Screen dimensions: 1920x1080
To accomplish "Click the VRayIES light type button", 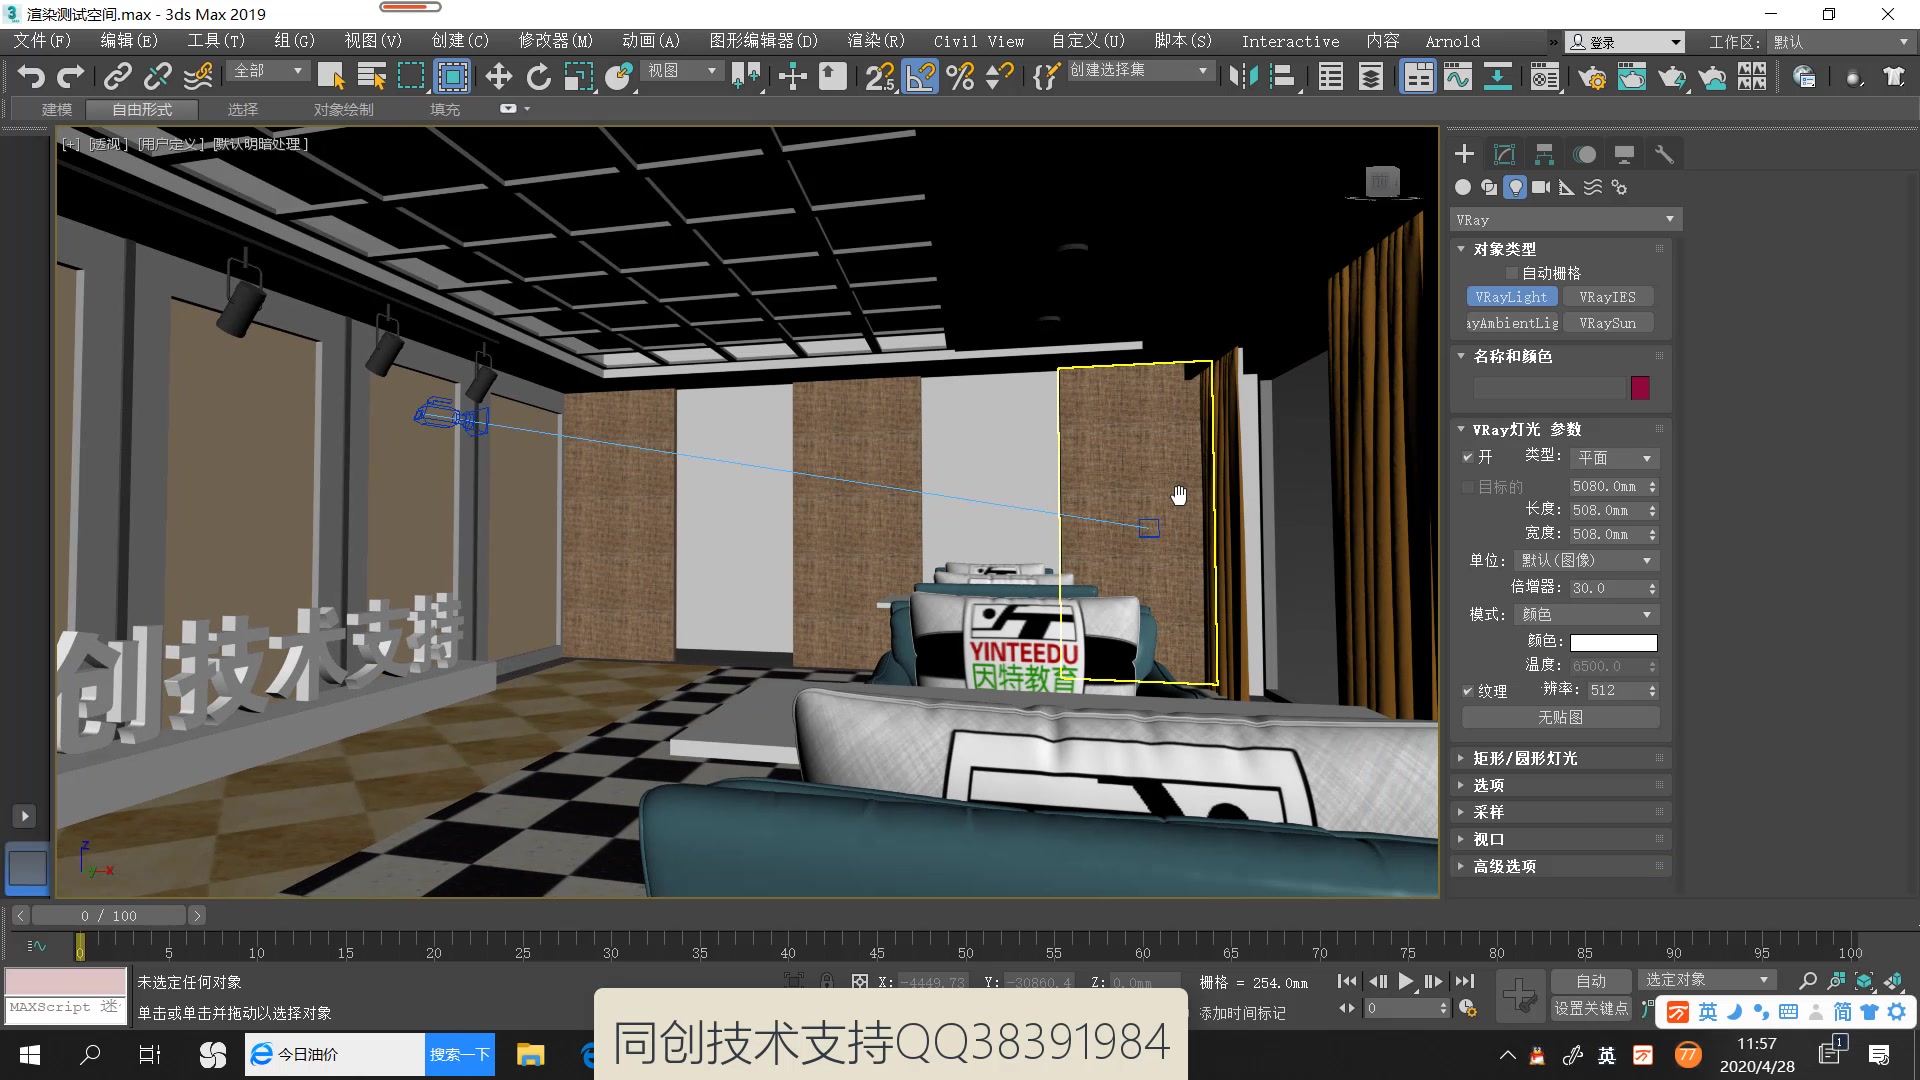I will coord(1607,297).
